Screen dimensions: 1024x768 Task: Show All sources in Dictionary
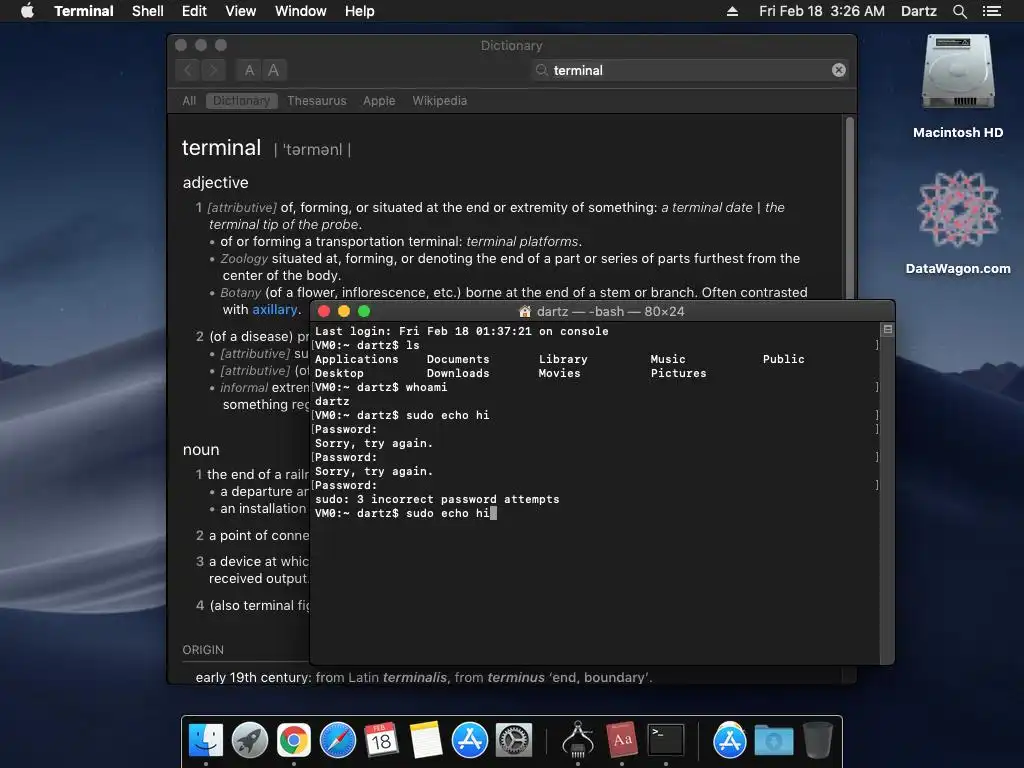(x=189, y=101)
